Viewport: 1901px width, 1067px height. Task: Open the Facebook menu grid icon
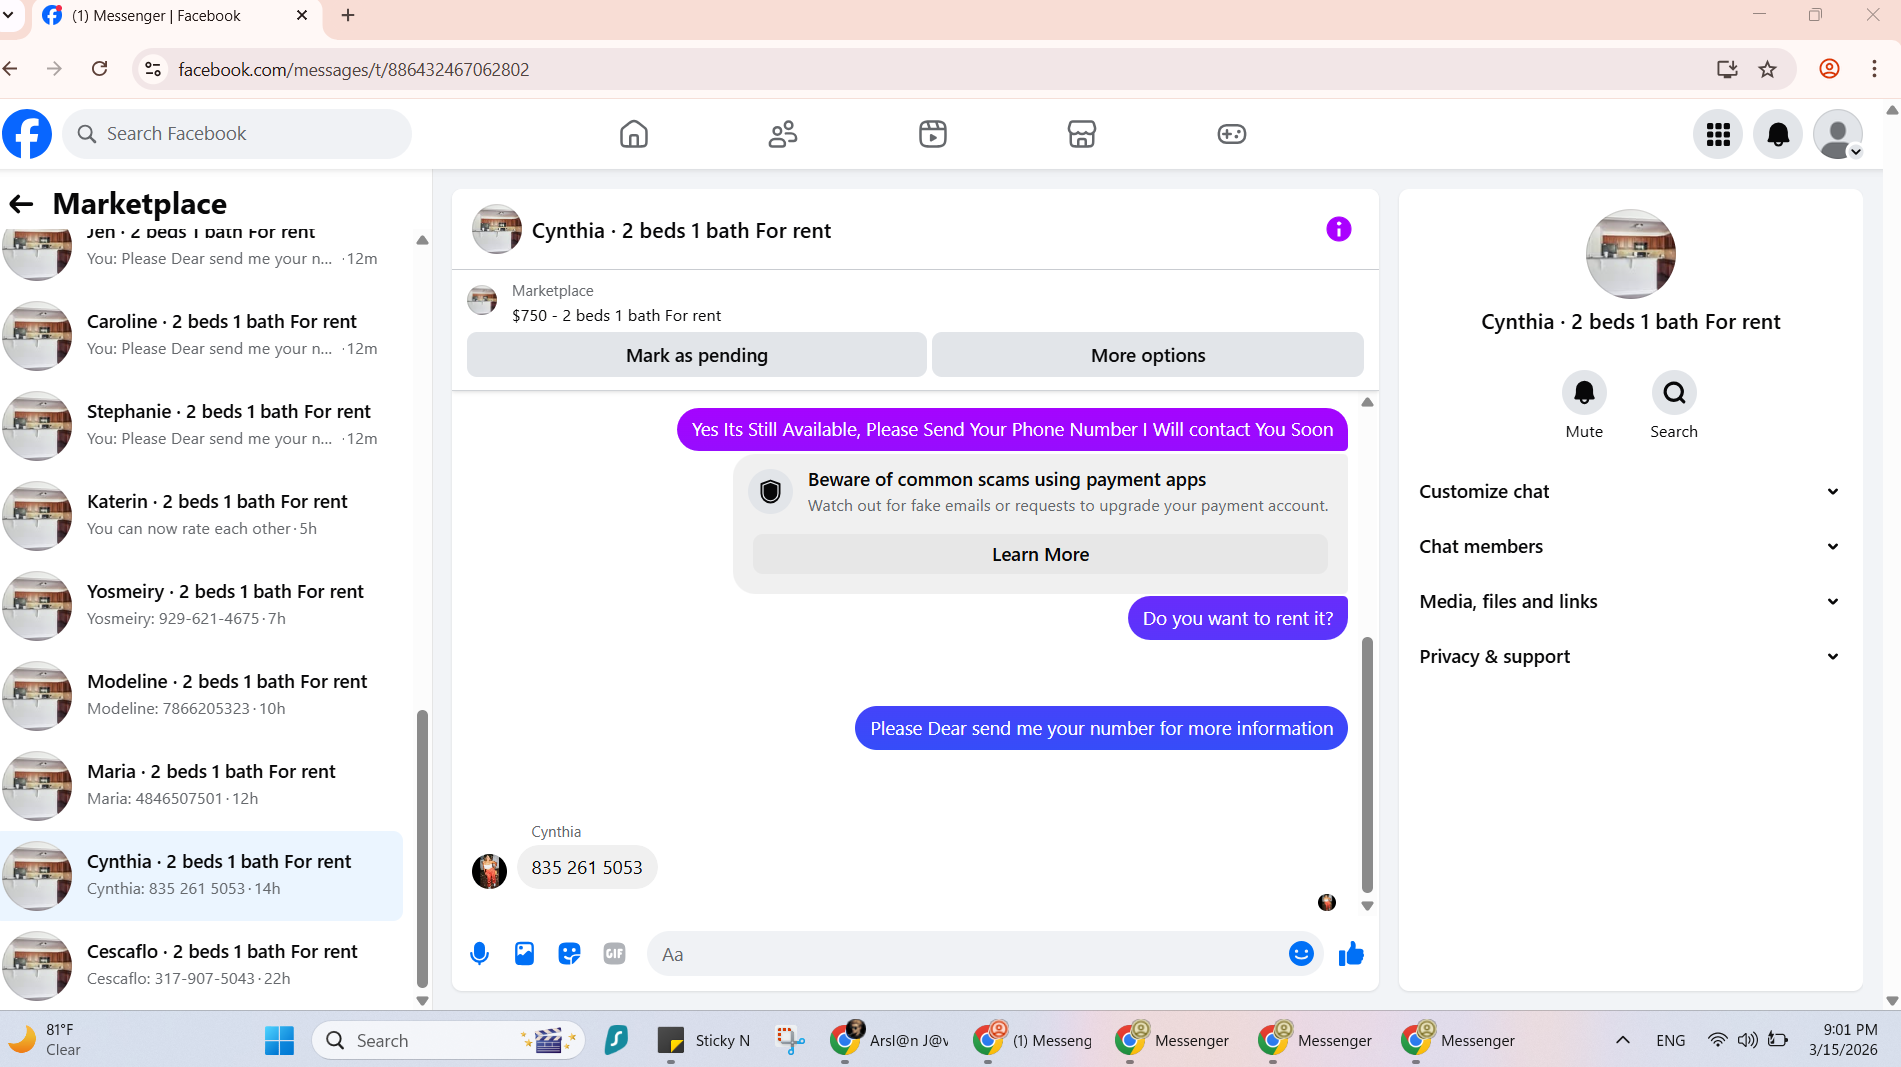click(1718, 134)
